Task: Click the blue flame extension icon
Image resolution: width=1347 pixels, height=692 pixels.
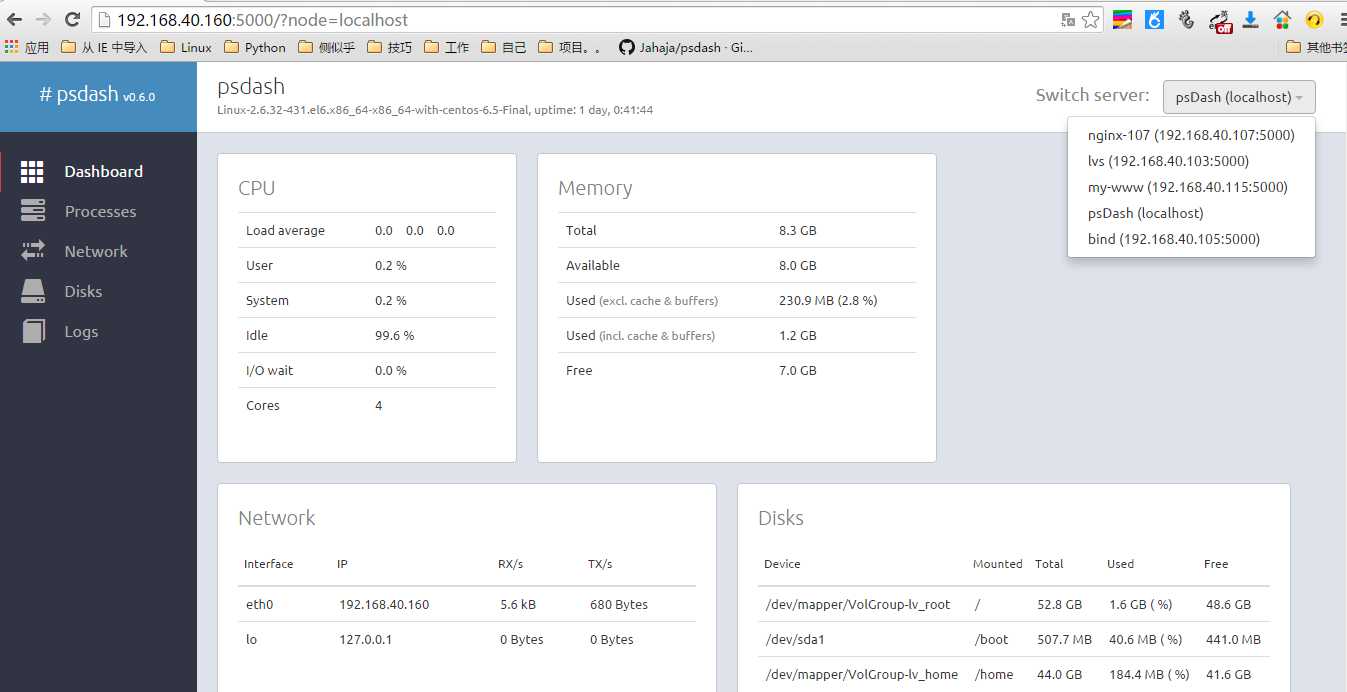Action: click(x=1154, y=19)
